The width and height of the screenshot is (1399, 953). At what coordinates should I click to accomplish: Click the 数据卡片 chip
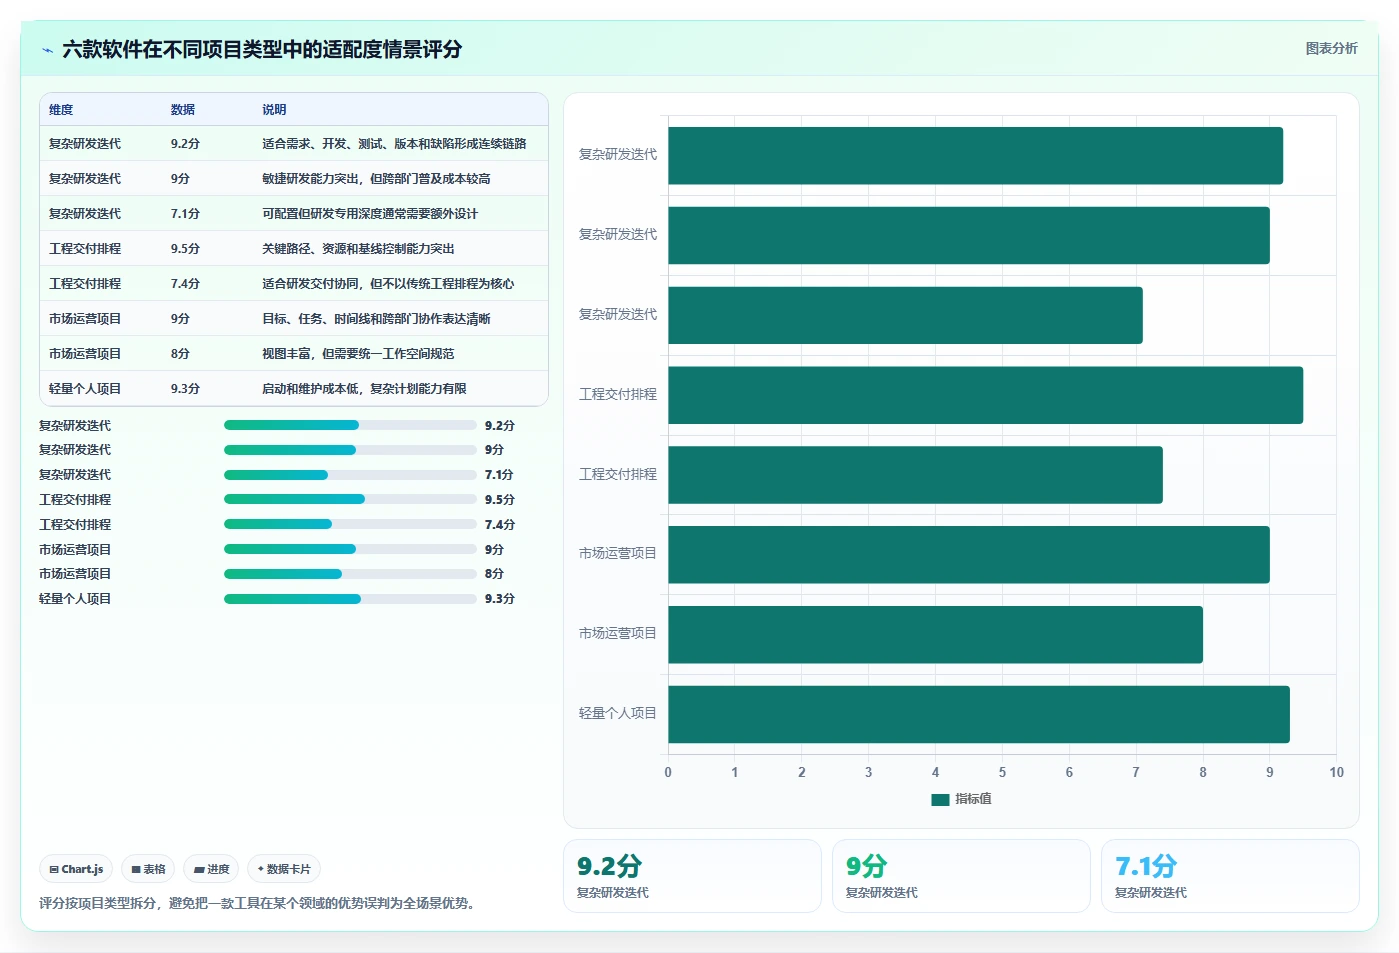pyautogui.click(x=284, y=869)
